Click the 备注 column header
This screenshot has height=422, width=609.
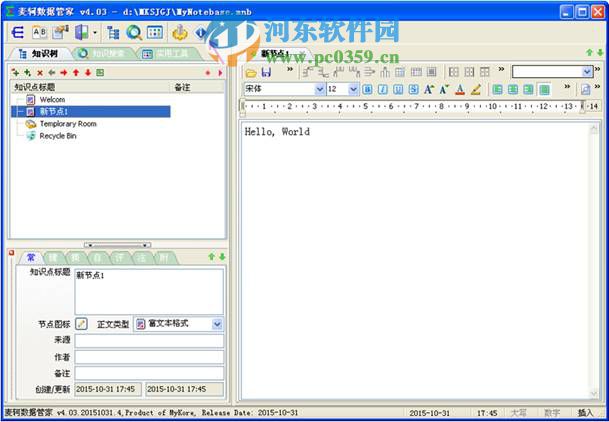[197, 87]
